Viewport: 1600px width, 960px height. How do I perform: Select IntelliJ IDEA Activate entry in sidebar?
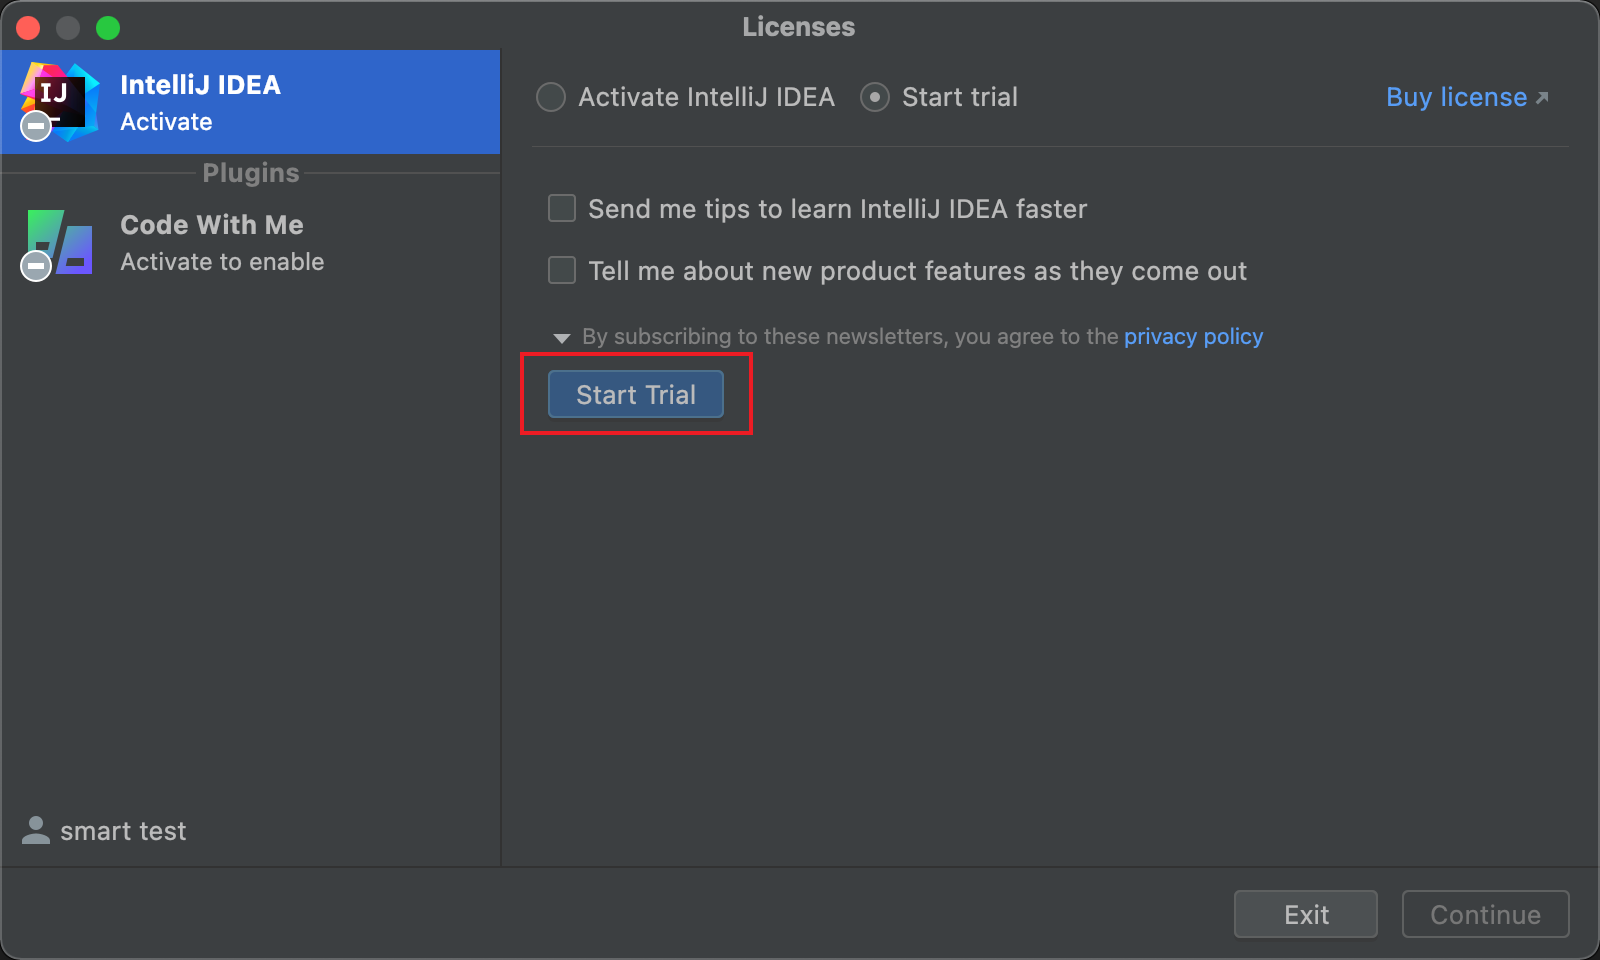[x=250, y=102]
